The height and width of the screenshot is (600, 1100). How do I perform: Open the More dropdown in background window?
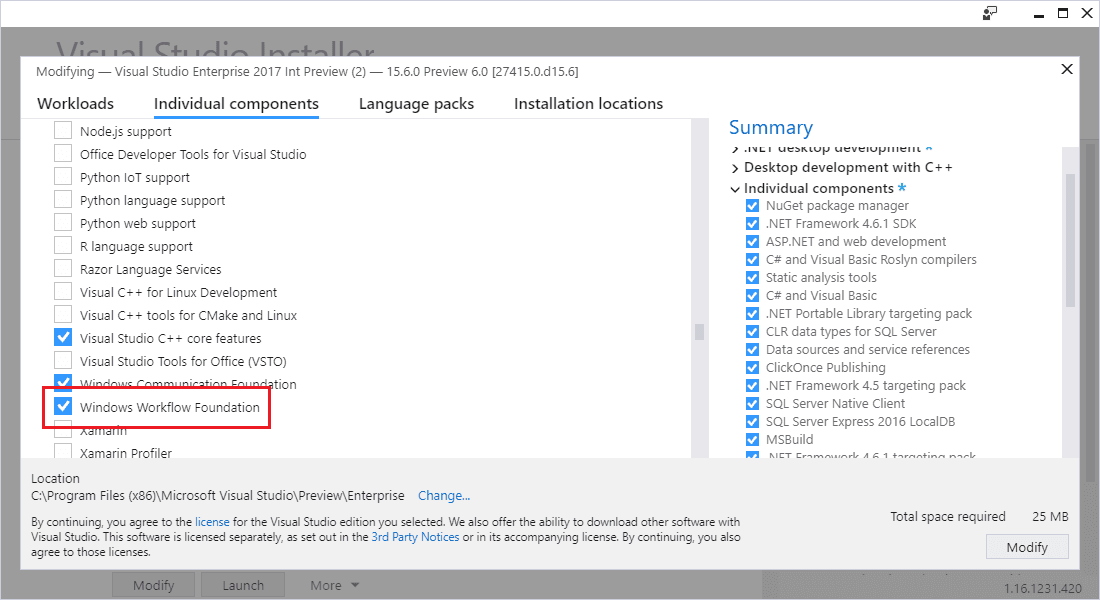pos(335,585)
